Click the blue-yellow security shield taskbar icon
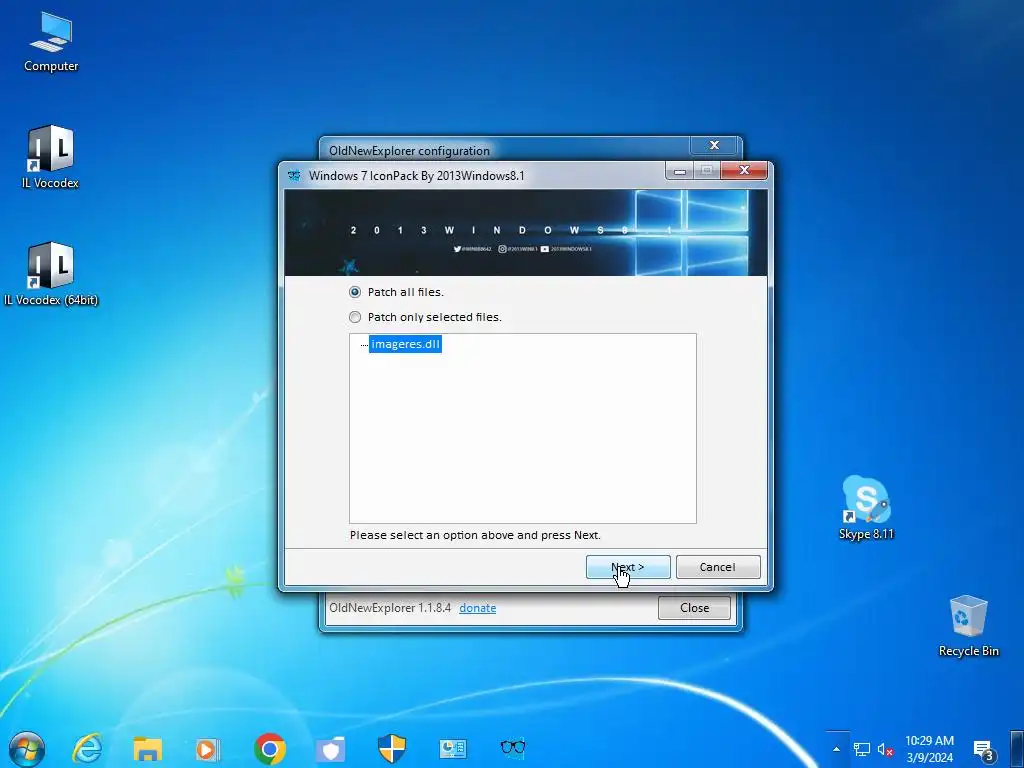 pos(392,748)
